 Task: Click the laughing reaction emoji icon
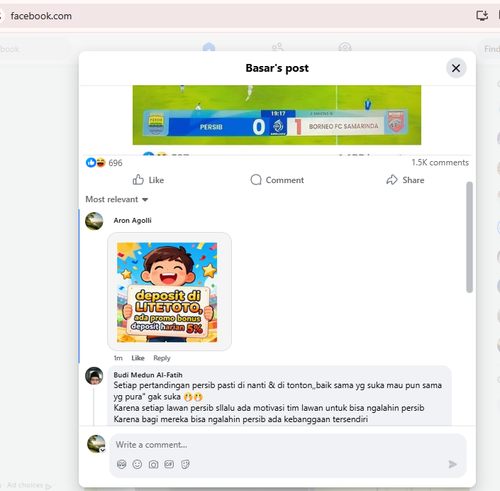pyautogui.click(x=100, y=163)
